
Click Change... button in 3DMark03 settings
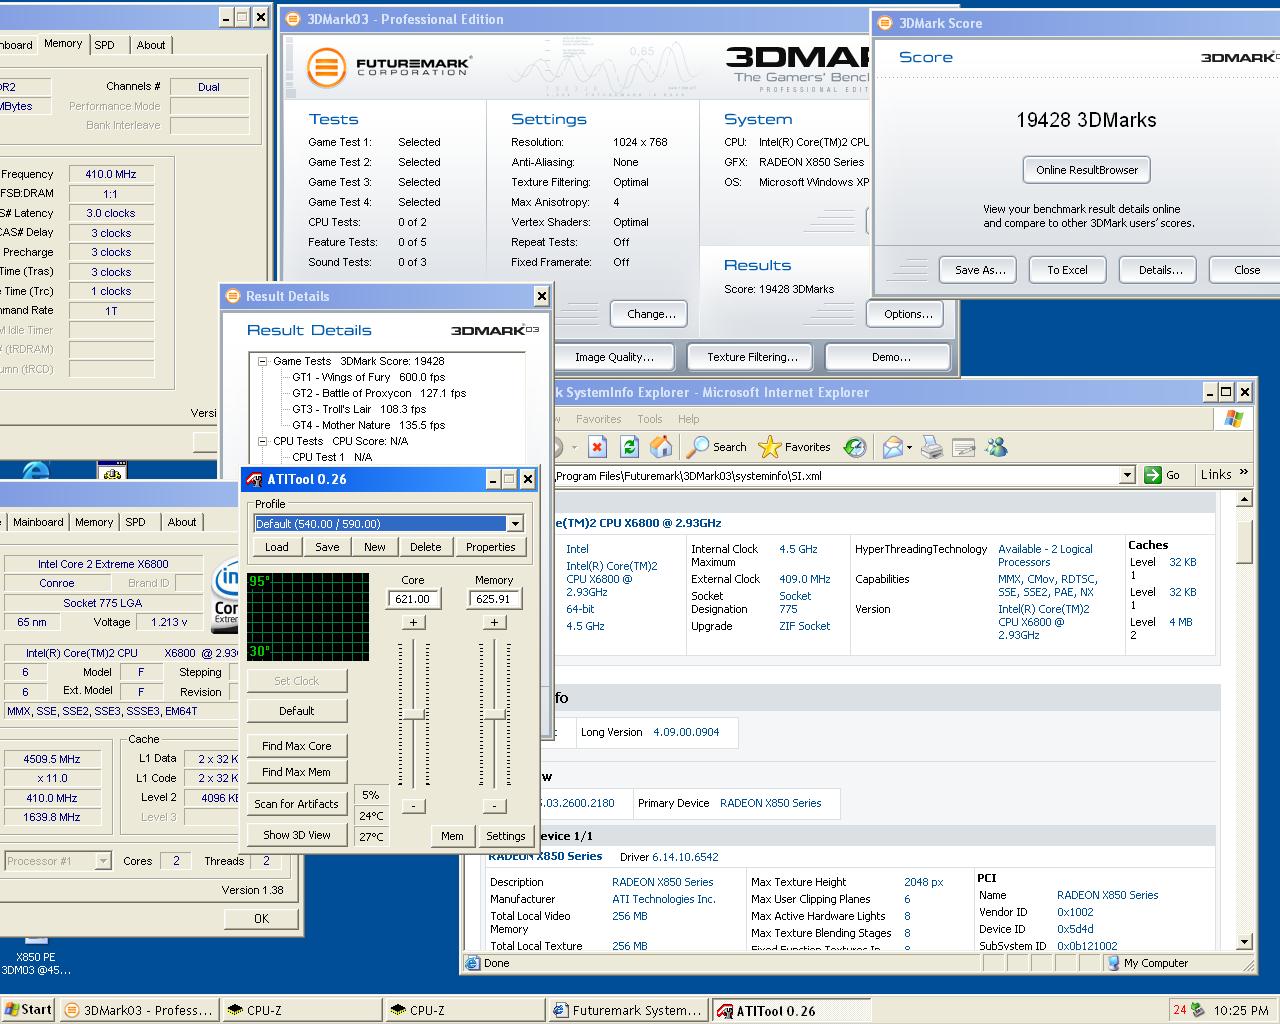pos(650,314)
